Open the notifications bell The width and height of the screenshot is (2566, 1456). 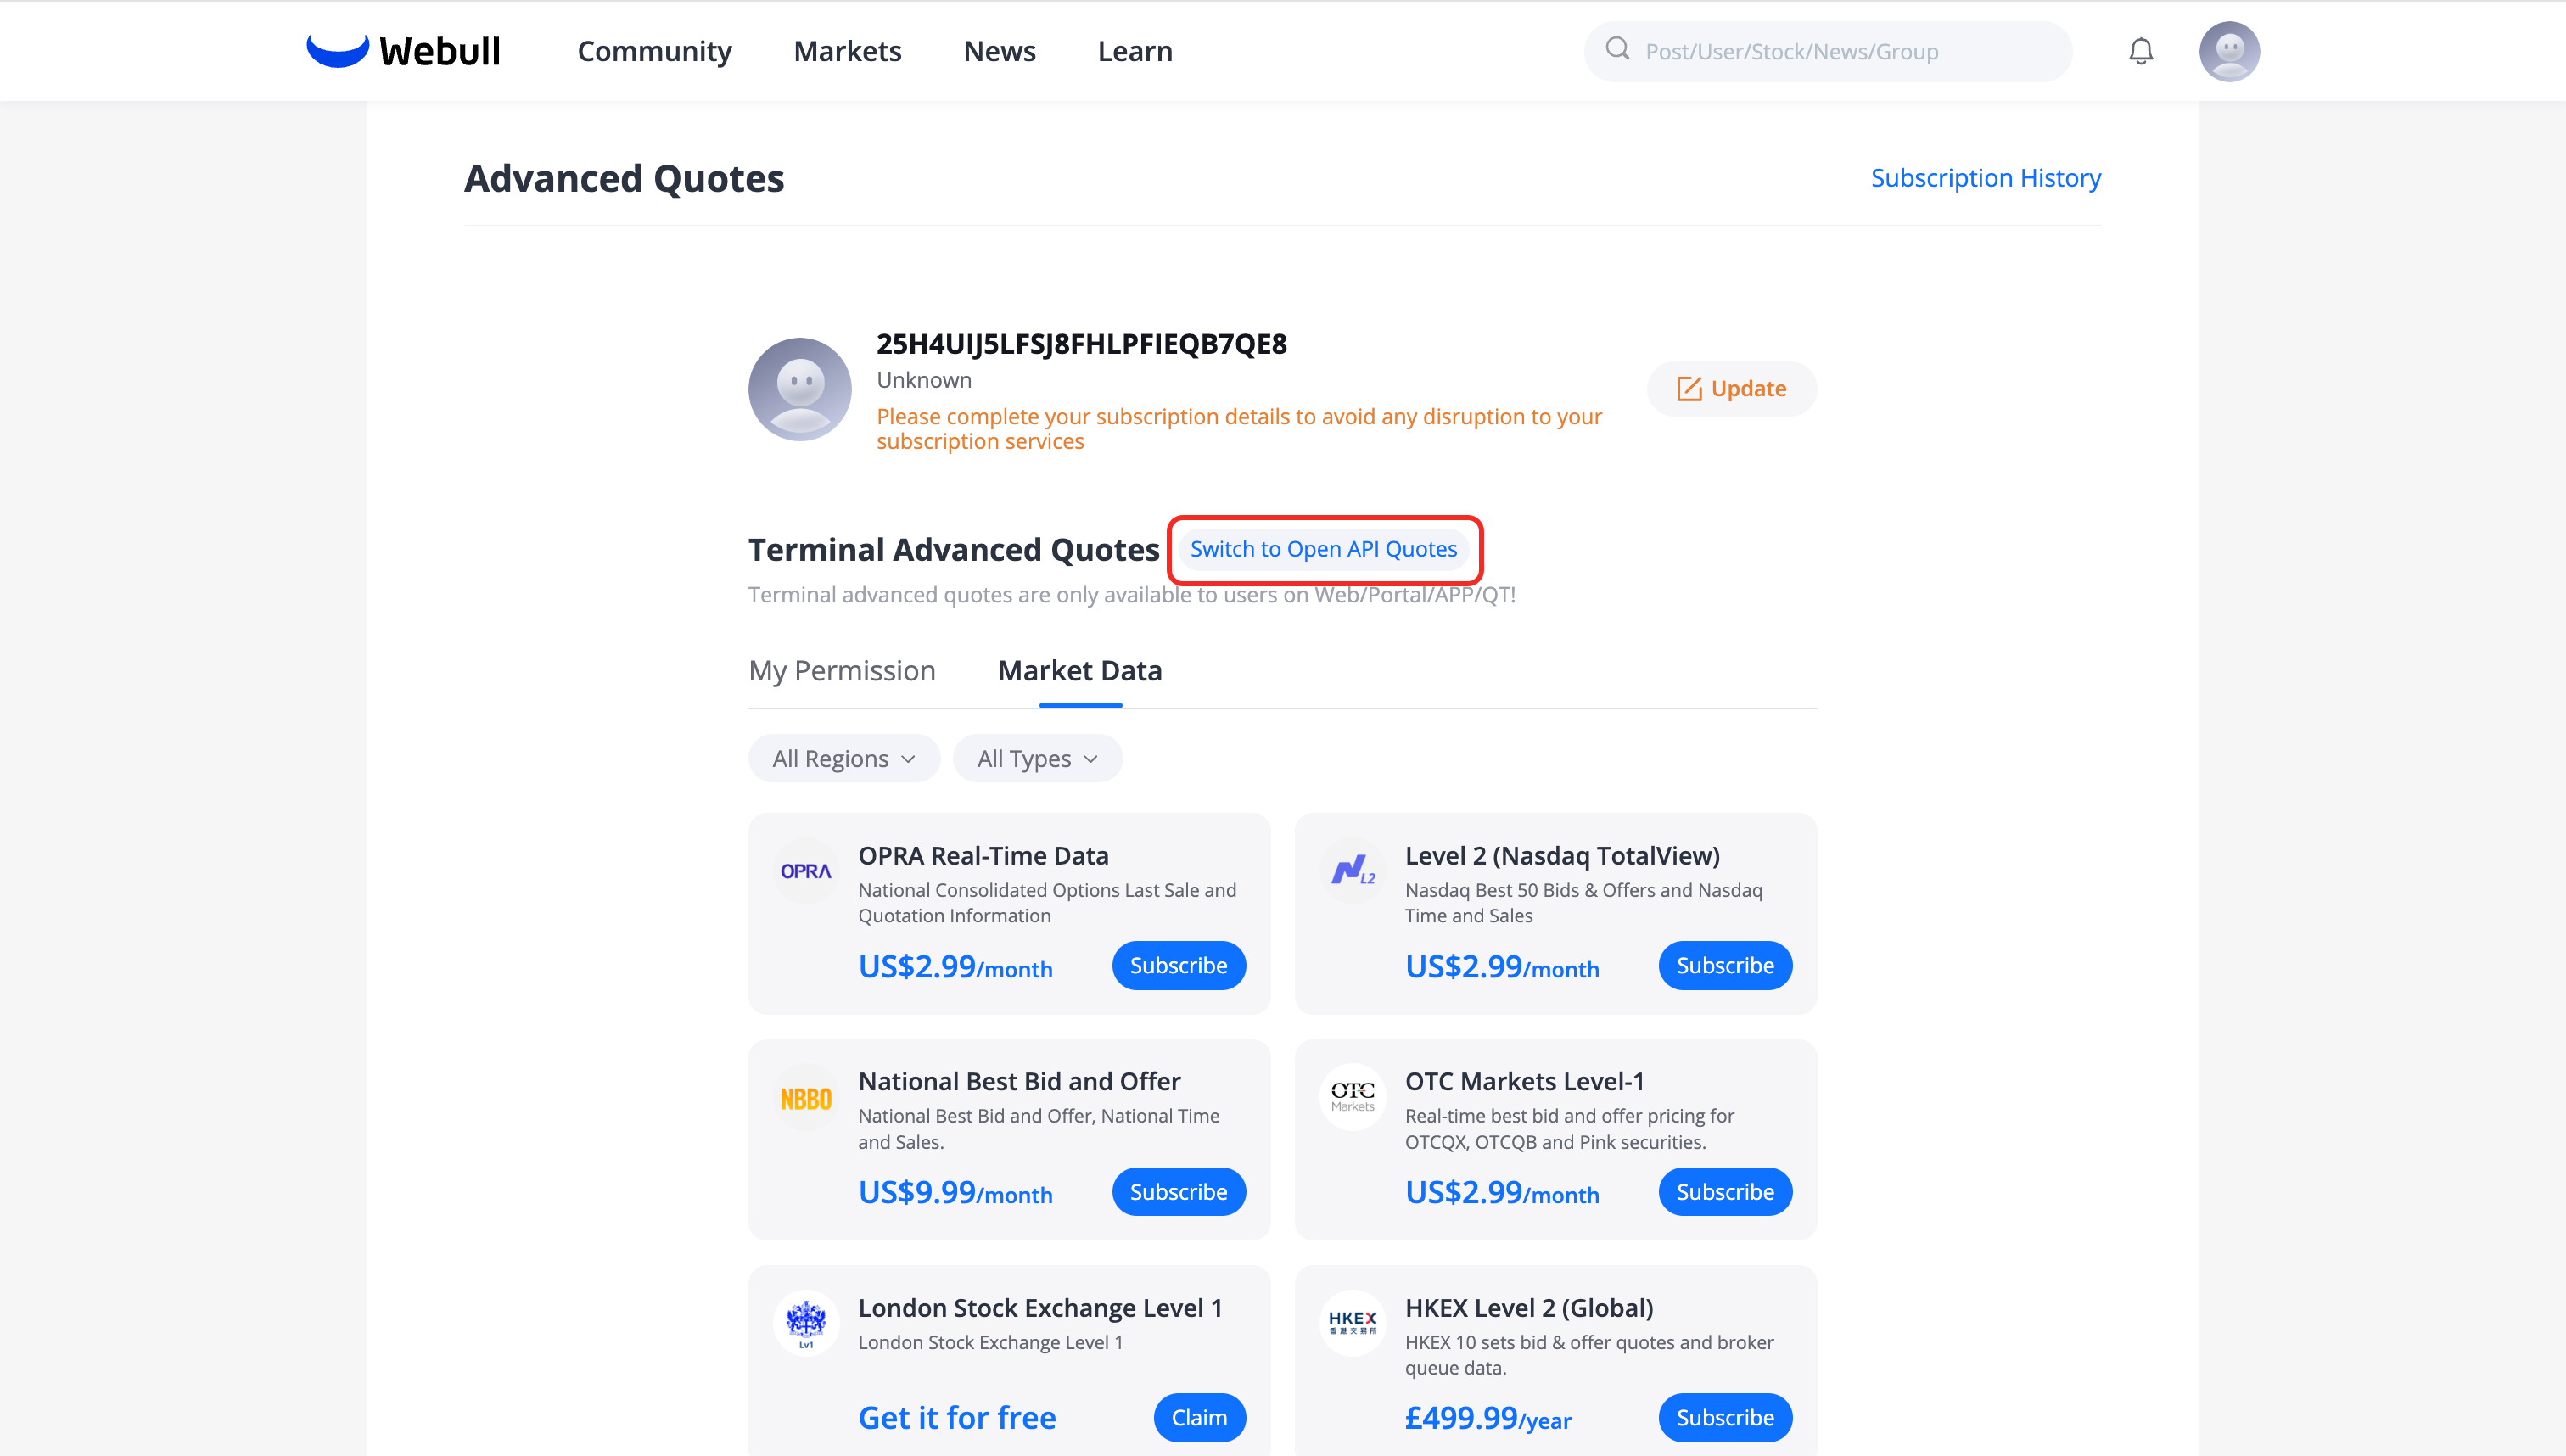(x=2140, y=51)
